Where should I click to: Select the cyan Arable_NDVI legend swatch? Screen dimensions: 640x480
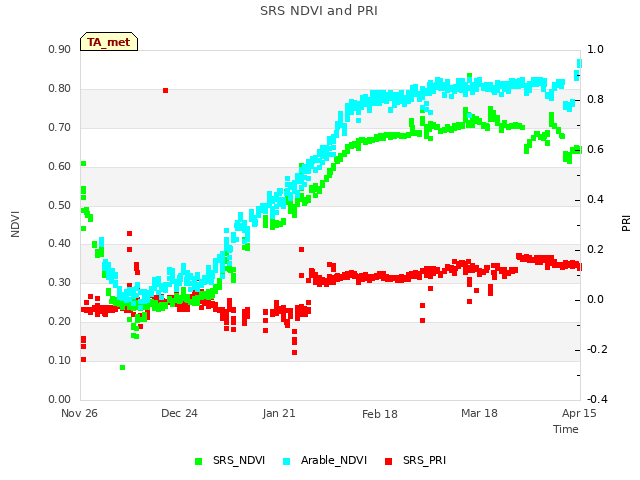click(287, 462)
